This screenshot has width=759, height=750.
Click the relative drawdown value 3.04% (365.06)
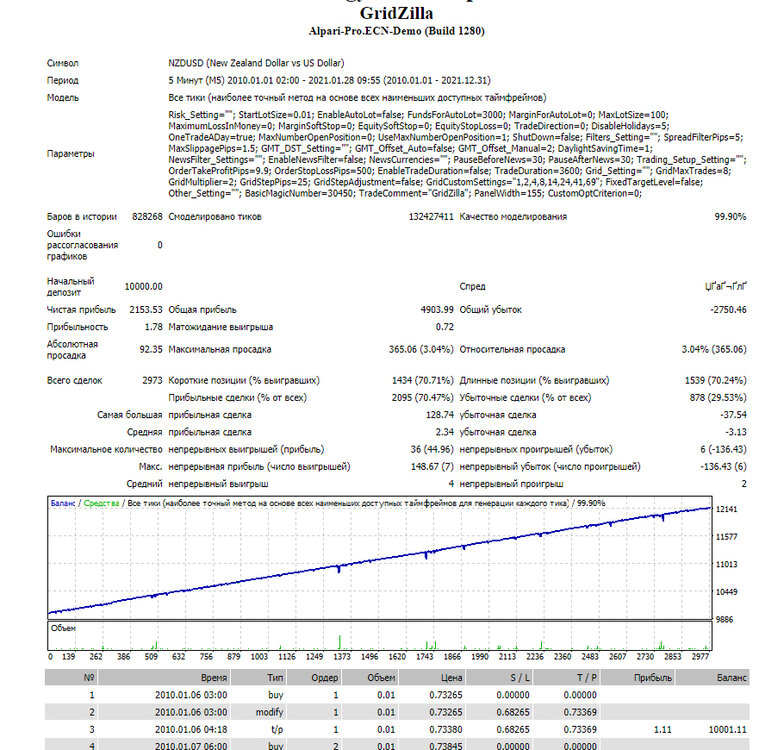[x=714, y=350]
